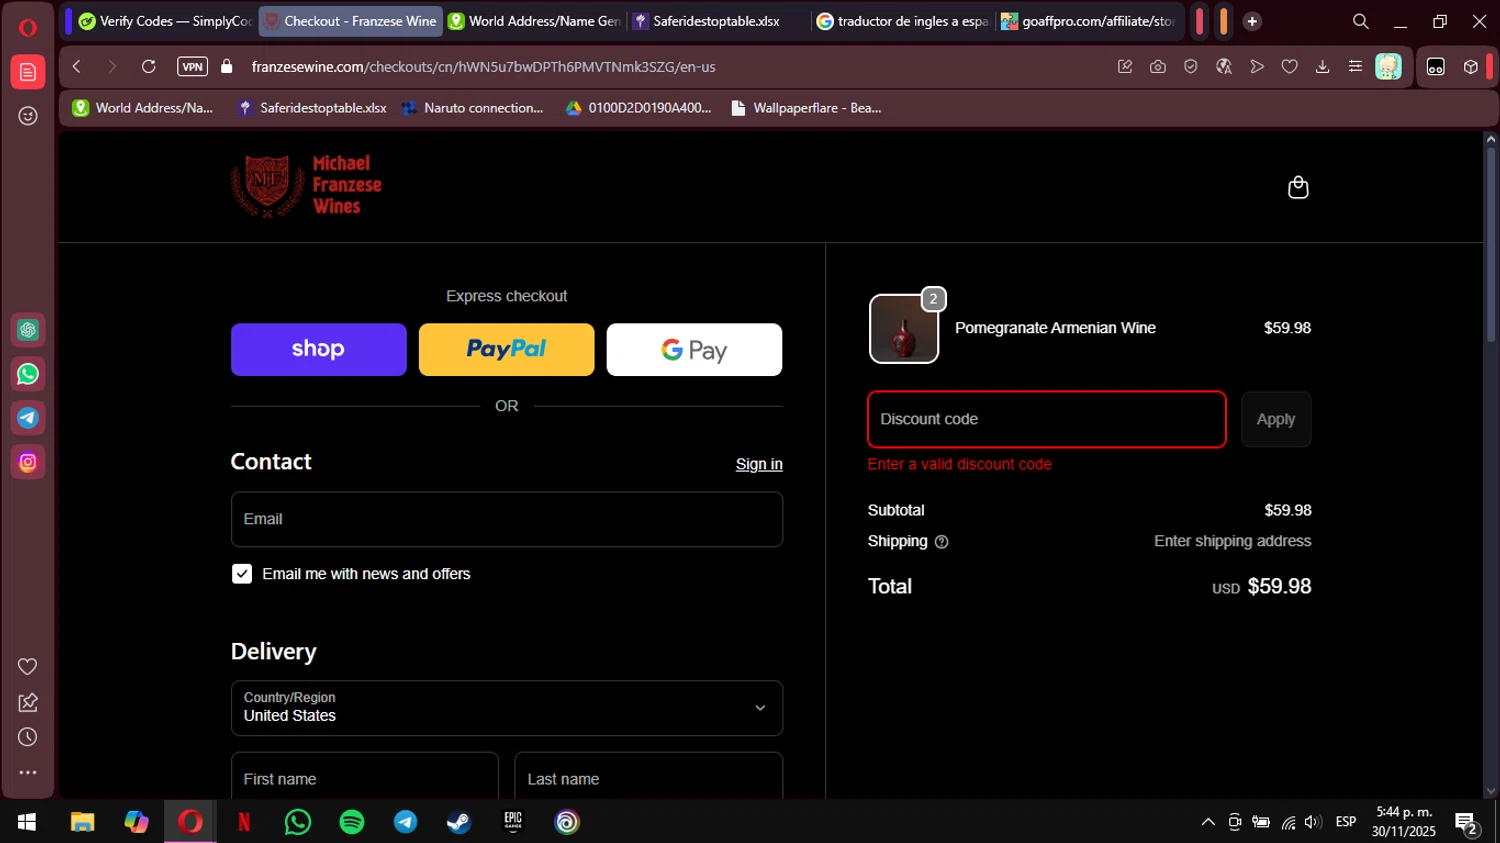Add page to bookmarks heart in toolbar
Viewport: 1500px width, 843px height.
(1289, 67)
